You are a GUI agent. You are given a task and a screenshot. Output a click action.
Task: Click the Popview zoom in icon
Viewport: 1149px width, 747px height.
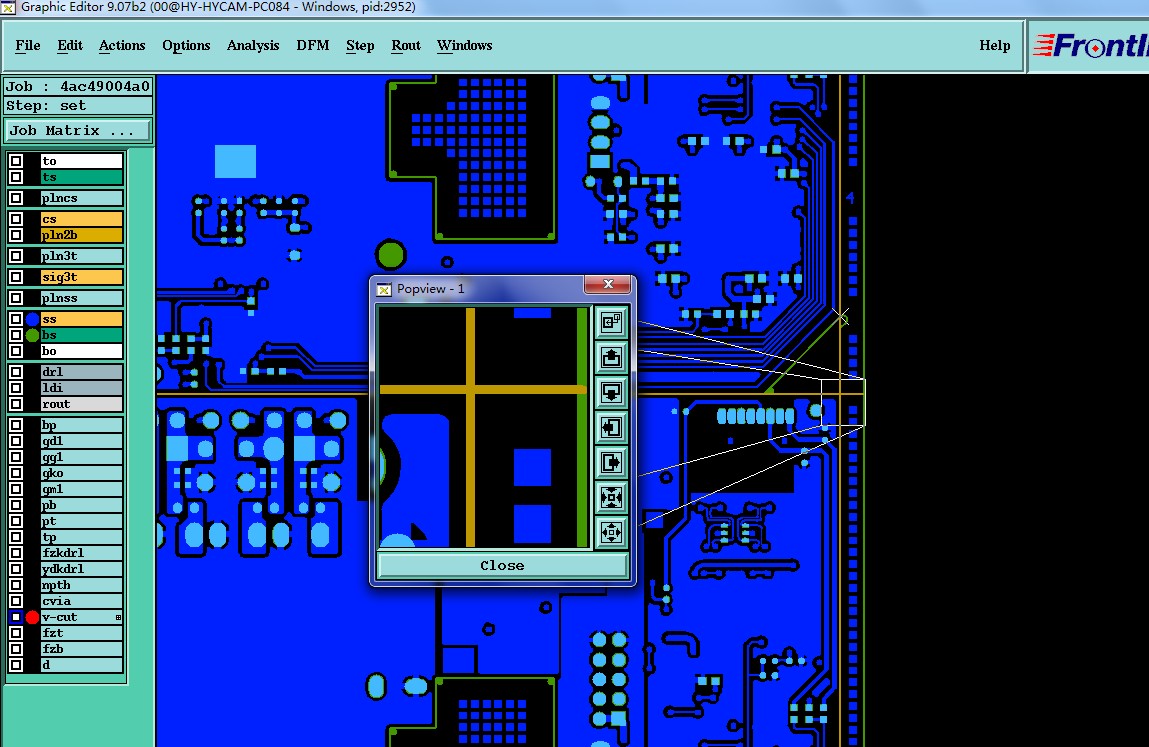pyautogui.click(x=611, y=497)
